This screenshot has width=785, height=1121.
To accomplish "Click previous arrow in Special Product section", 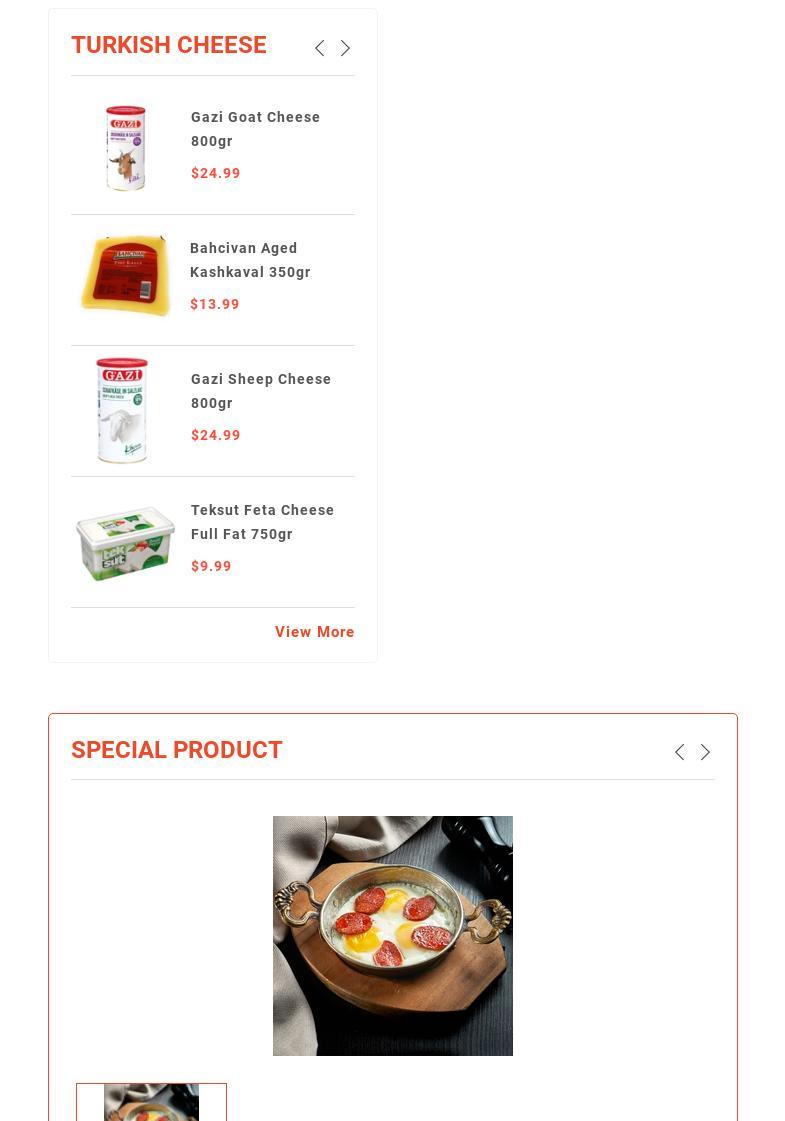I will click(x=680, y=752).
